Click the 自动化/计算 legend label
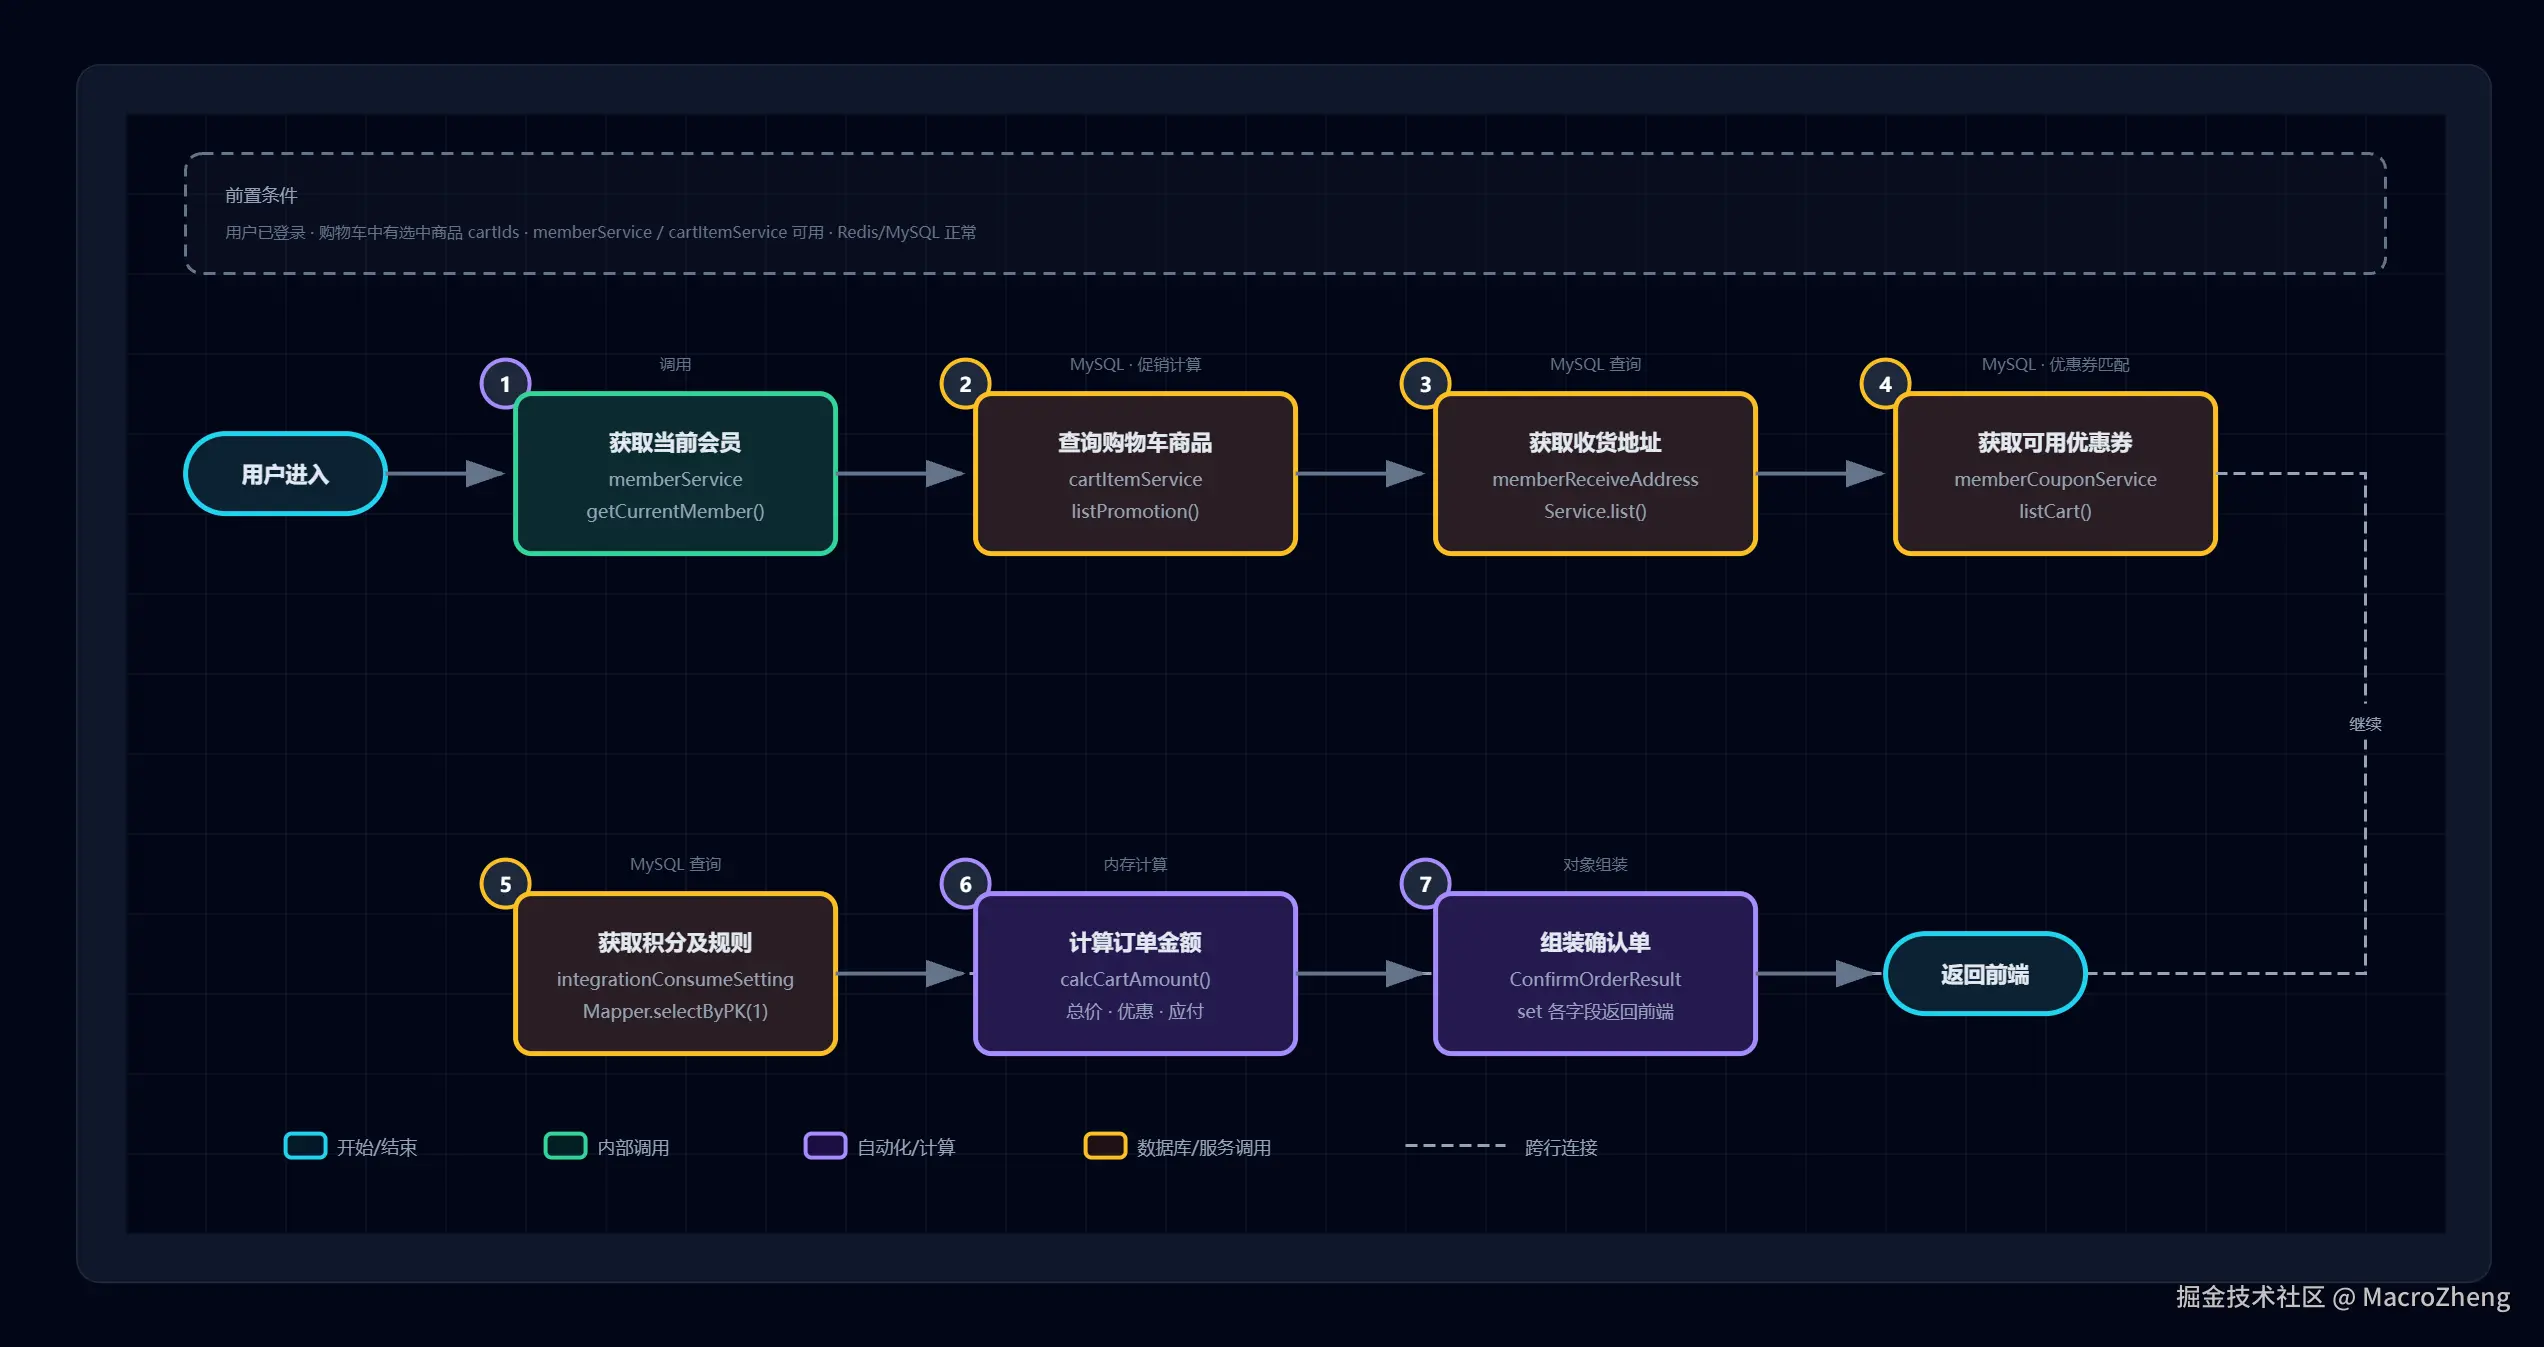Image resolution: width=2544 pixels, height=1347 pixels. (906, 1147)
